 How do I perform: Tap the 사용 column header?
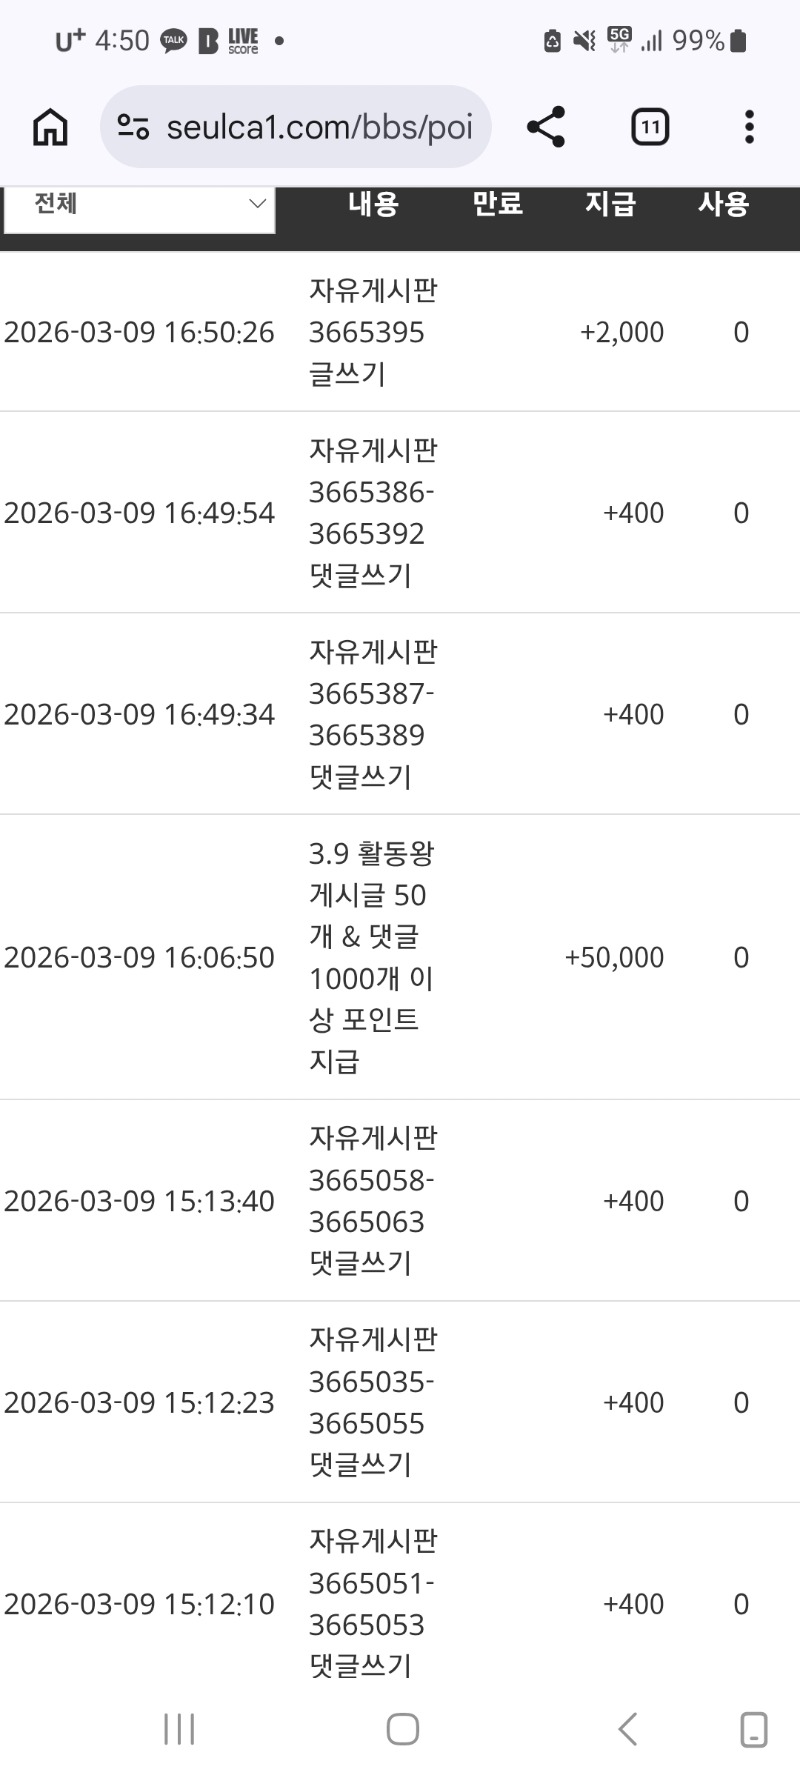(x=723, y=204)
